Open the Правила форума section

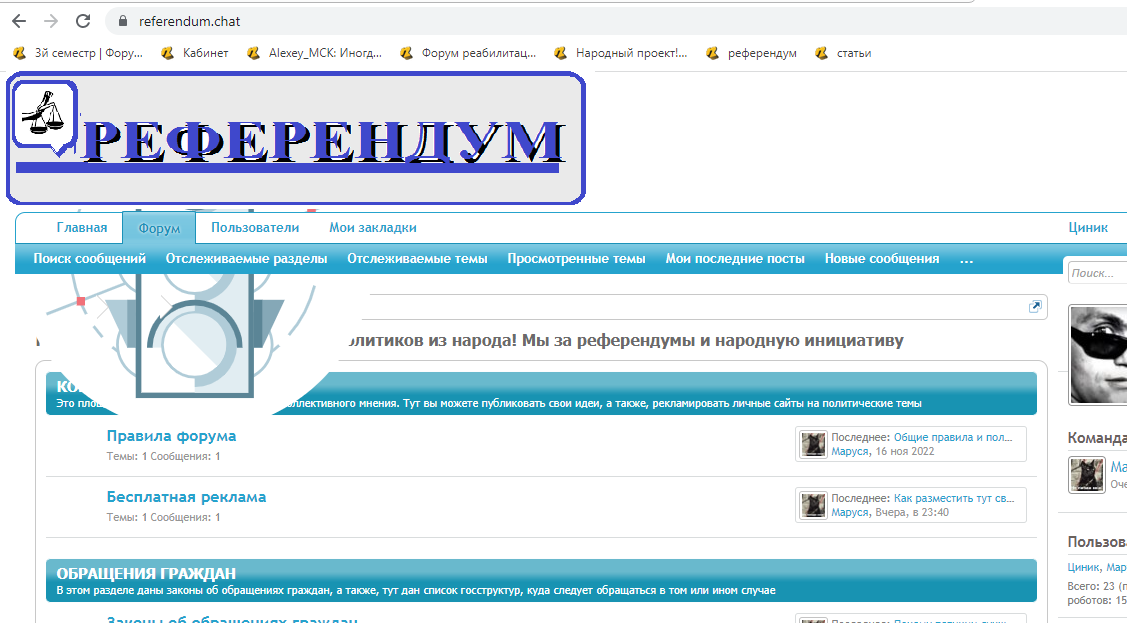tap(171, 436)
